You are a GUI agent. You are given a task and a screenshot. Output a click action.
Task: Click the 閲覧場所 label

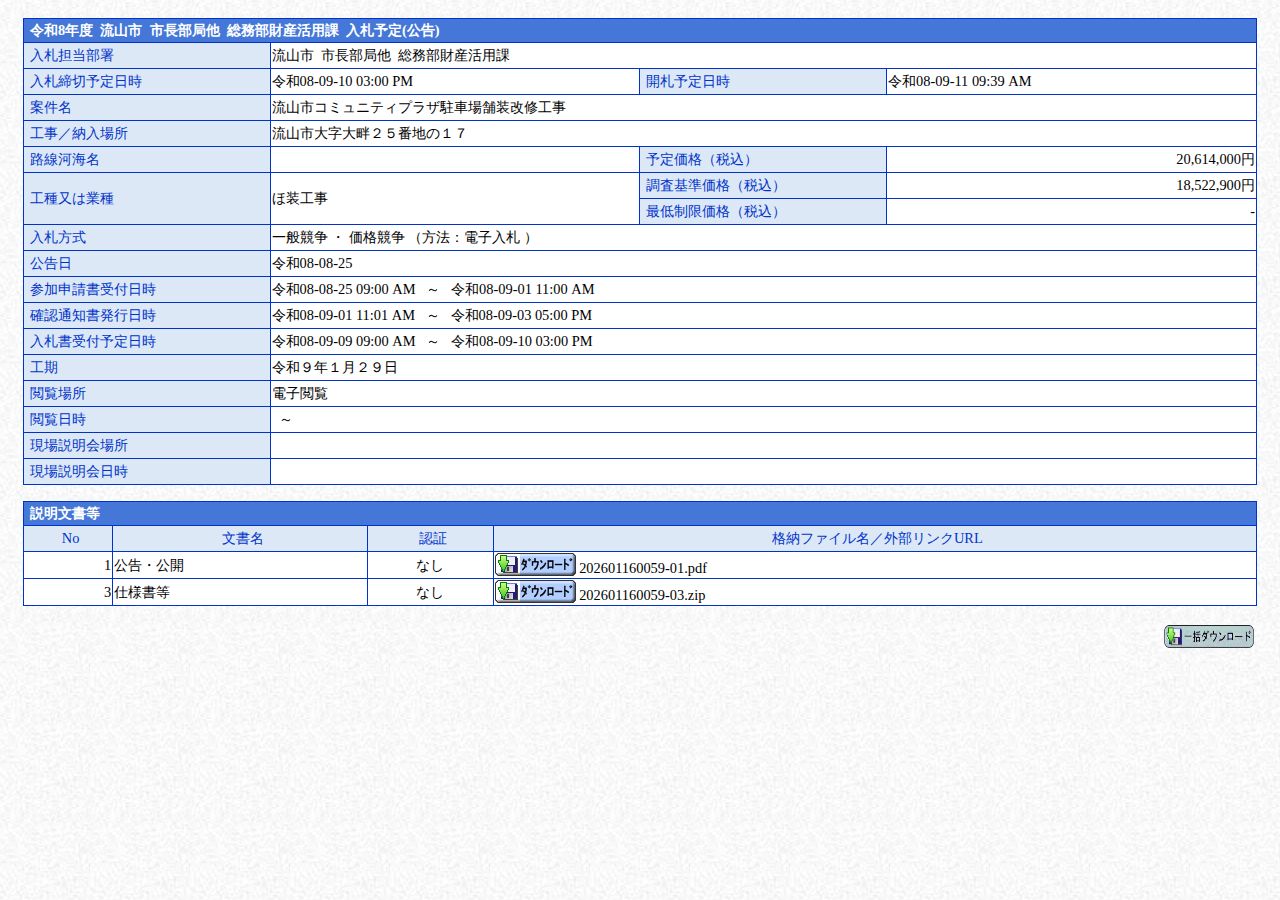[x=58, y=394]
